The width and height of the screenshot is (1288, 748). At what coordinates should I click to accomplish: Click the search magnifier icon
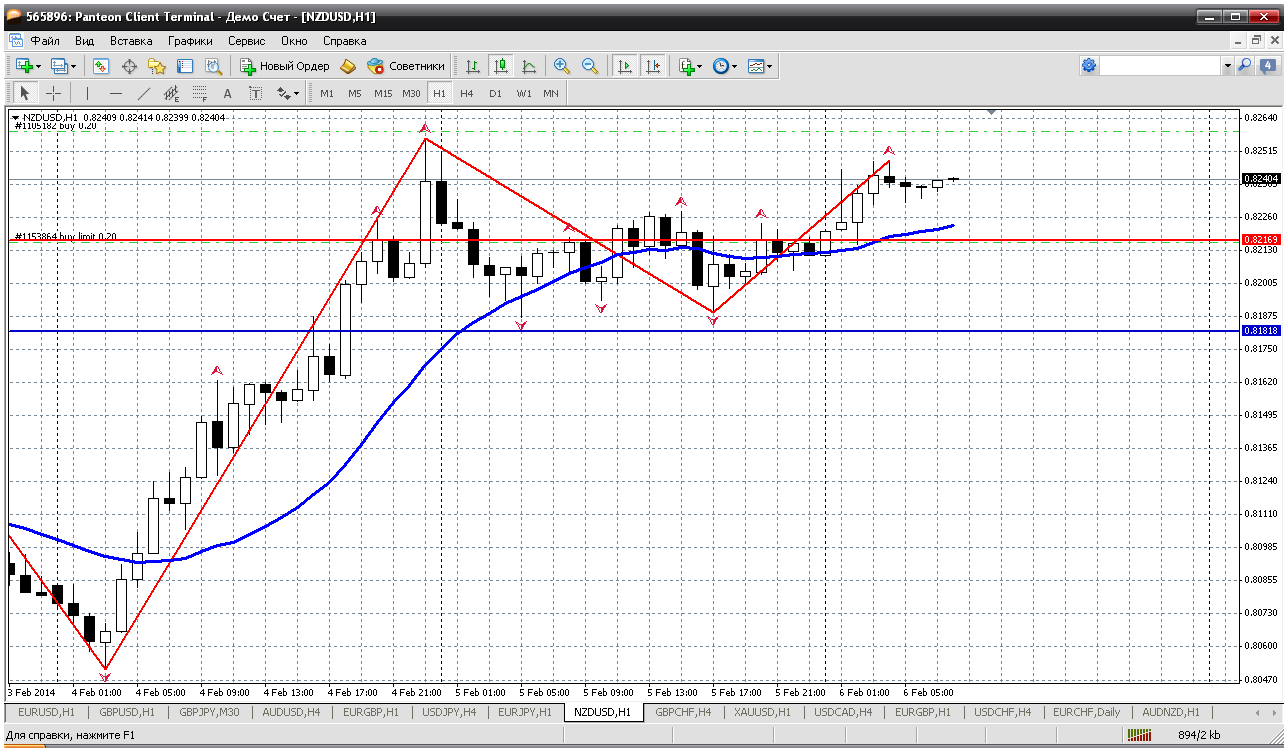coord(1245,65)
